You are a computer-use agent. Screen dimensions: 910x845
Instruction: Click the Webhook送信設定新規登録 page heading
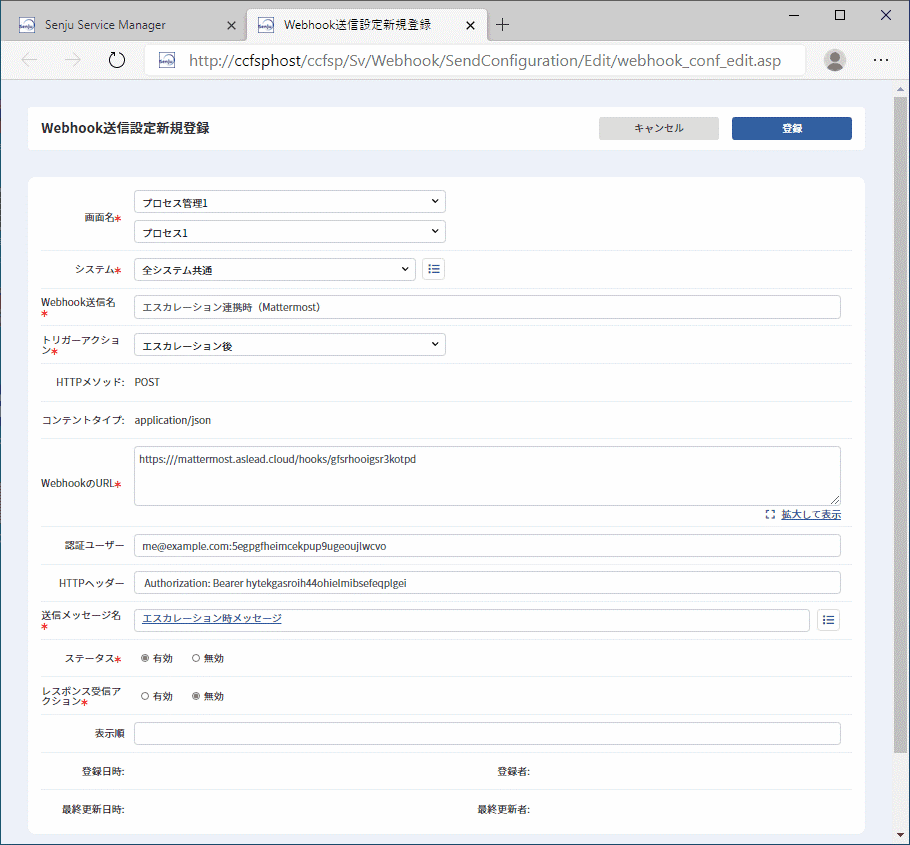click(125, 128)
